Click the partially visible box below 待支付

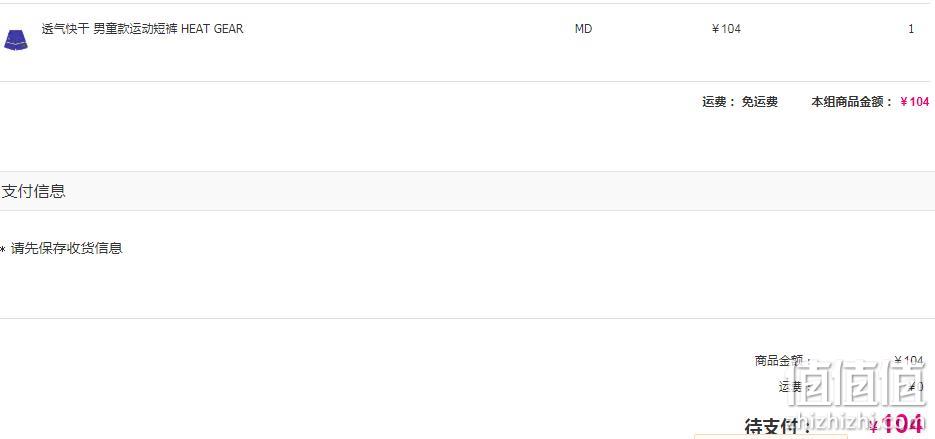(770, 437)
